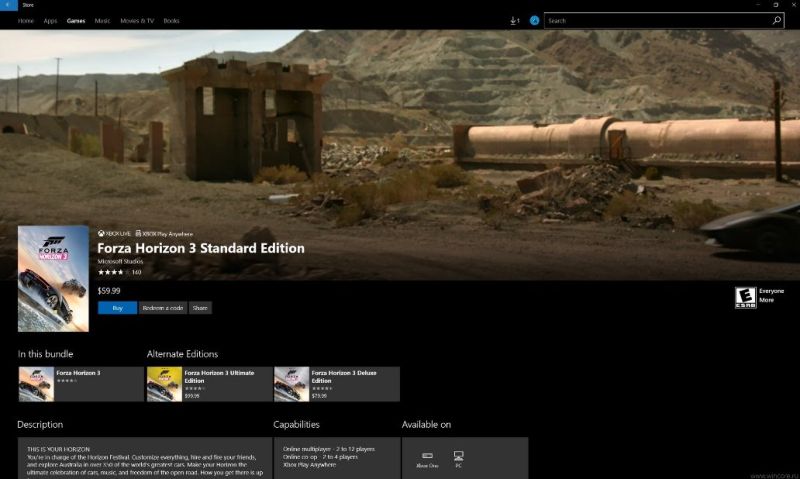Click the In this bundle heading
The width and height of the screenshot is (800, 479).
45,354
